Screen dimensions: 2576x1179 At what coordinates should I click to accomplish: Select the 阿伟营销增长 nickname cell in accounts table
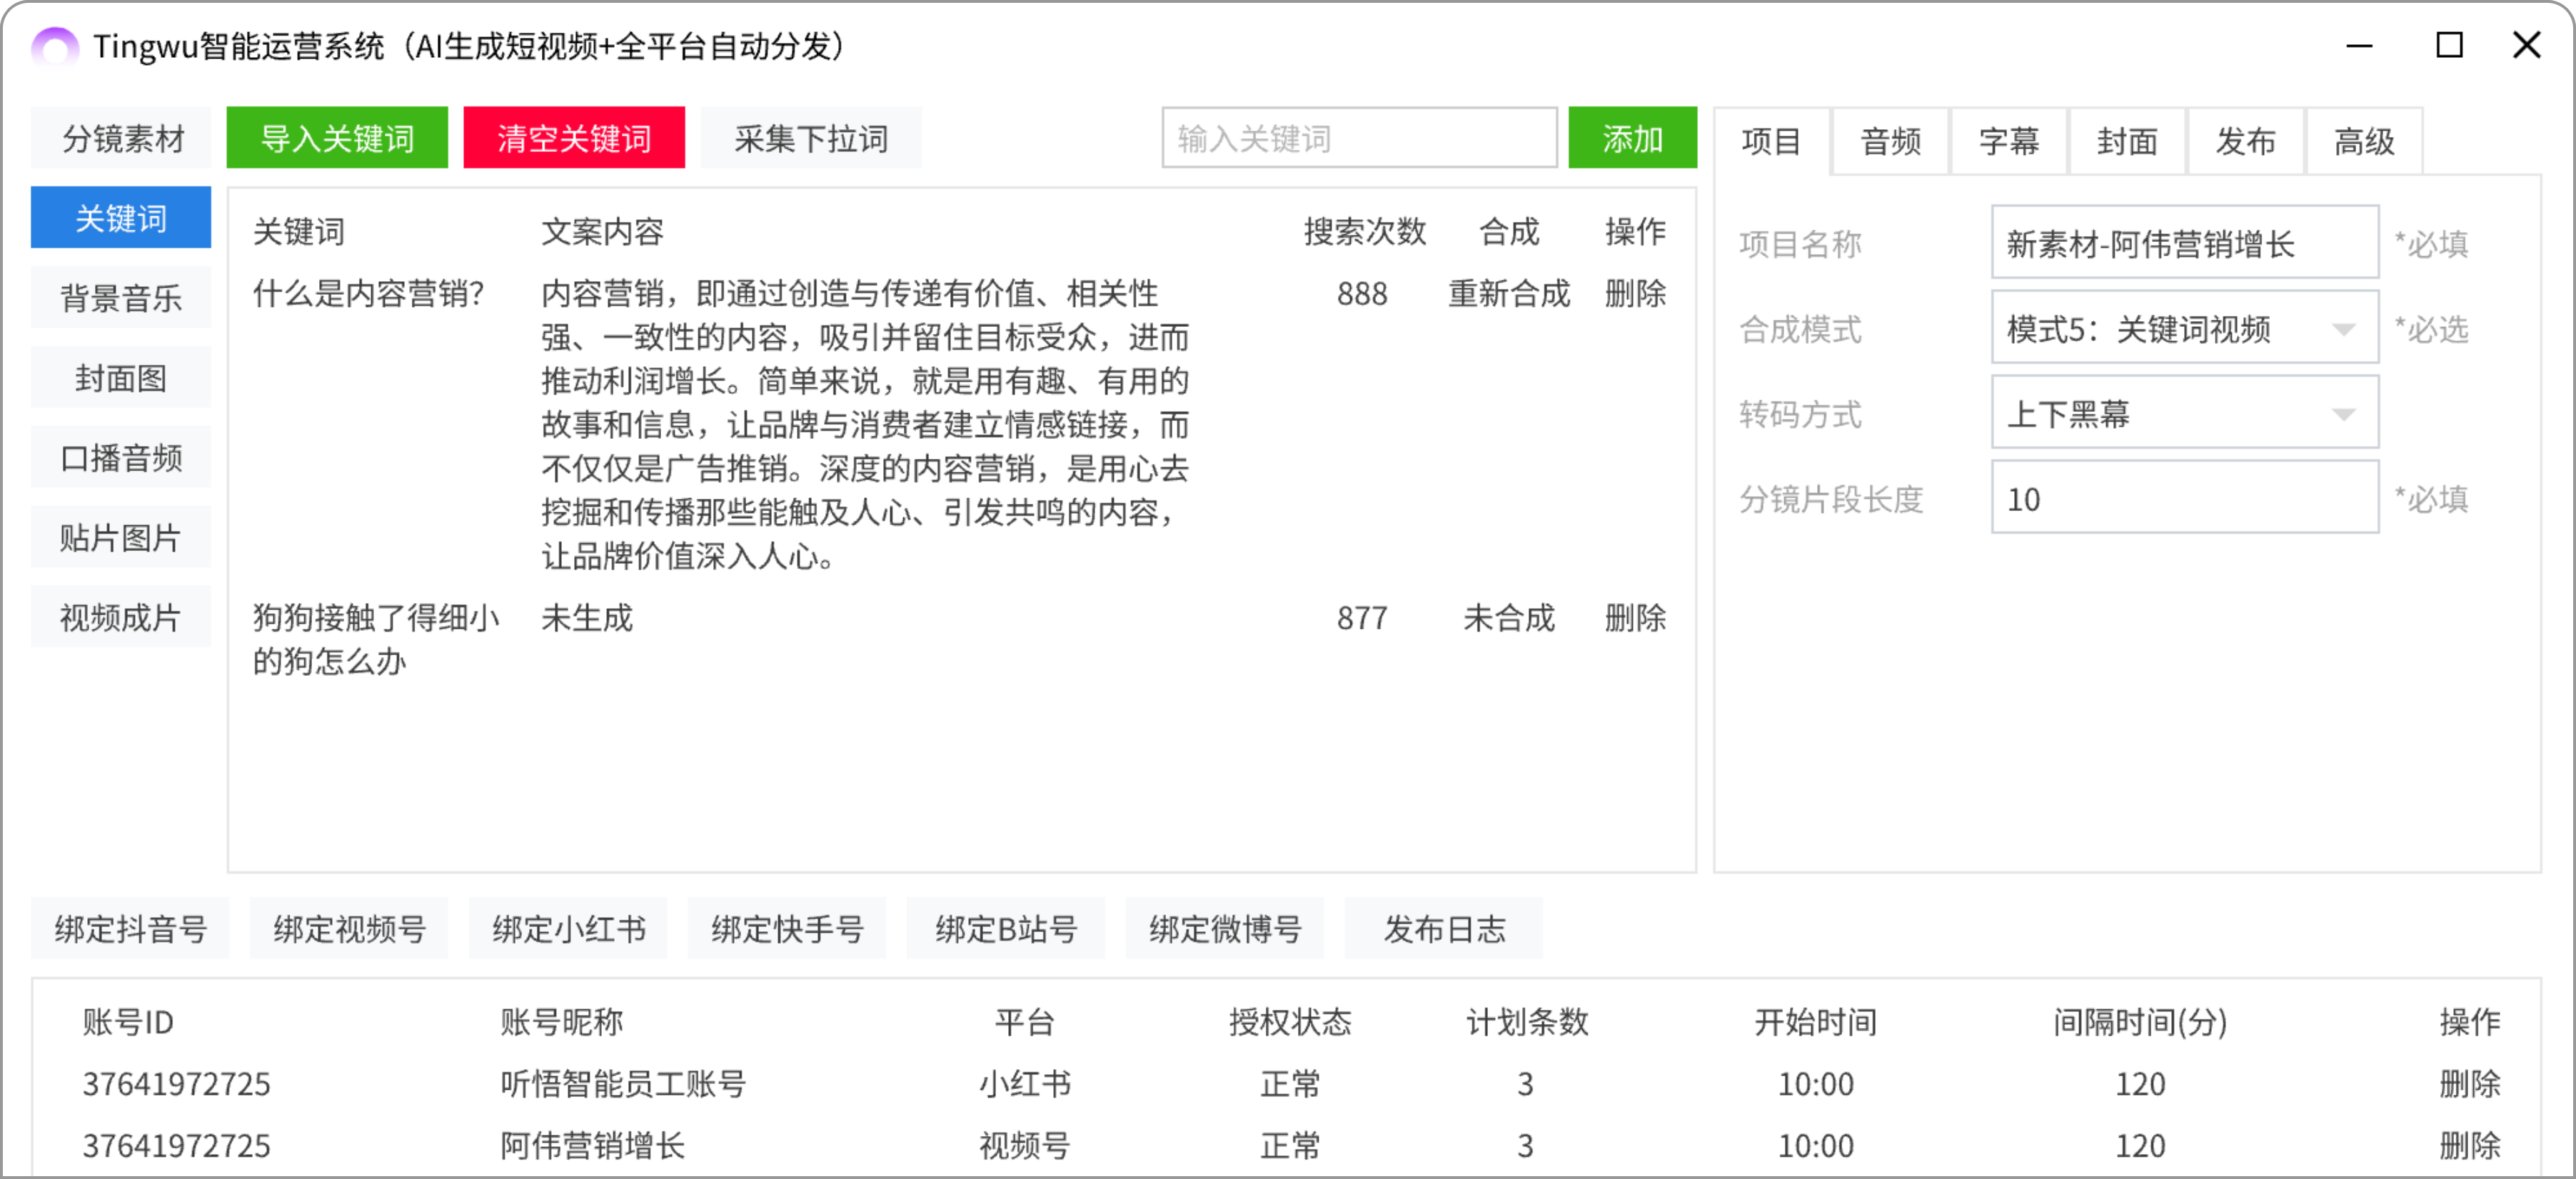(592, 1146)
